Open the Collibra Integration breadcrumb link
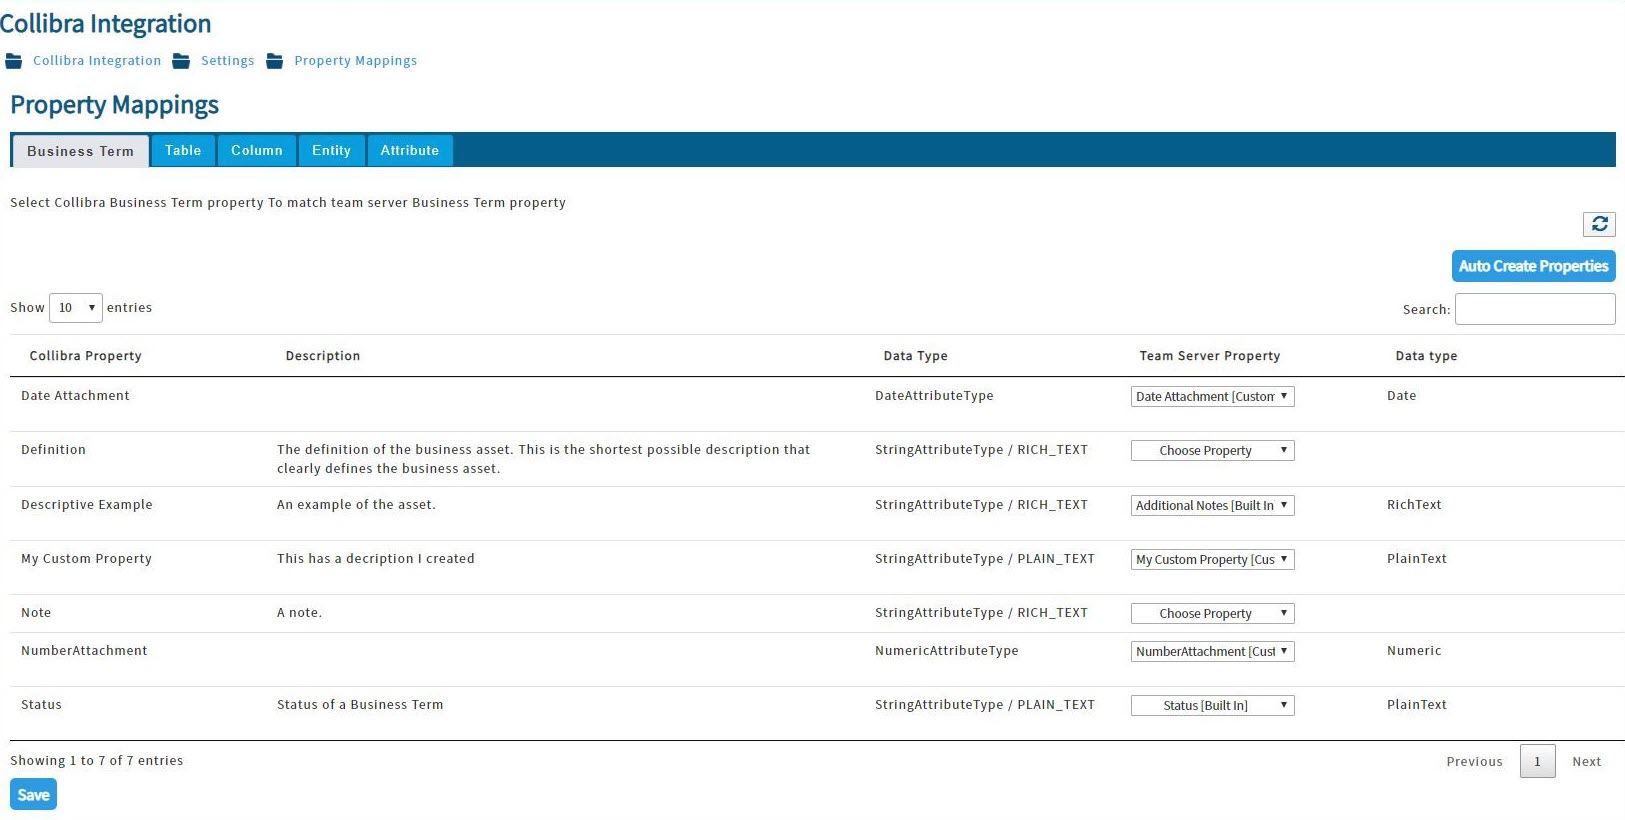The height and width of the screenshot is (820, 1625). pos(97,61)
